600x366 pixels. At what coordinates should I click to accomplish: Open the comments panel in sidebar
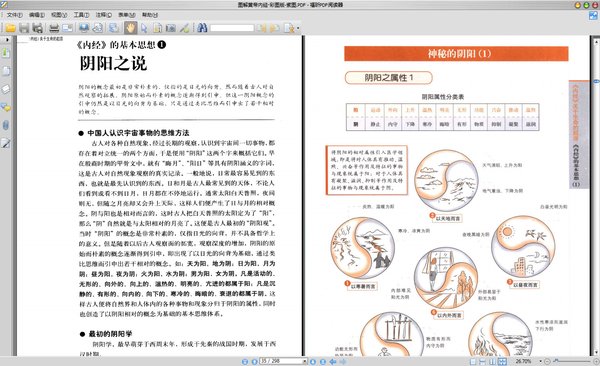(x=6, y=107)
